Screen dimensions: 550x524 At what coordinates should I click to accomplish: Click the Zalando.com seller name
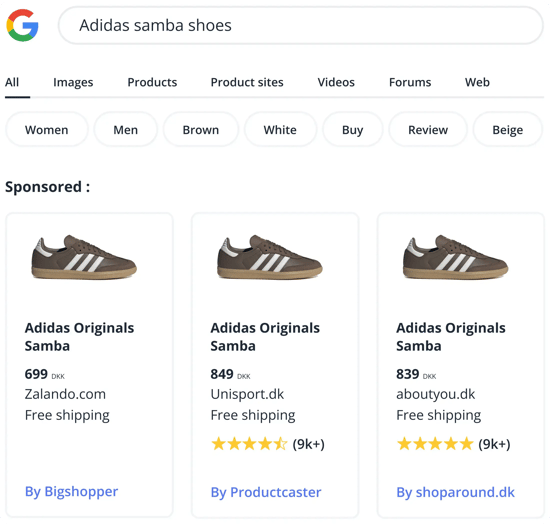point(65,394)
